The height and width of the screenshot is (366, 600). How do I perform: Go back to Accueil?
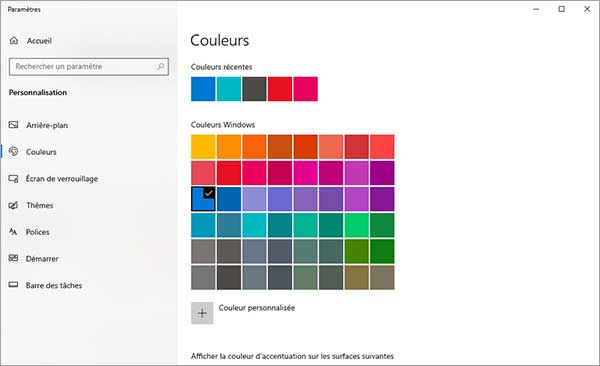pos(39,41)
